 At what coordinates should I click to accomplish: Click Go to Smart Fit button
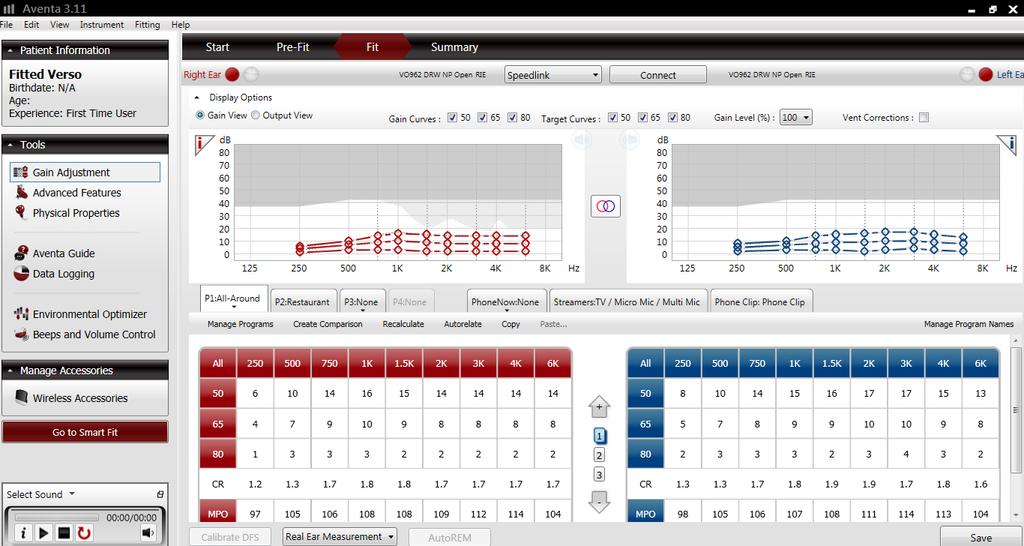coord(85,432)
